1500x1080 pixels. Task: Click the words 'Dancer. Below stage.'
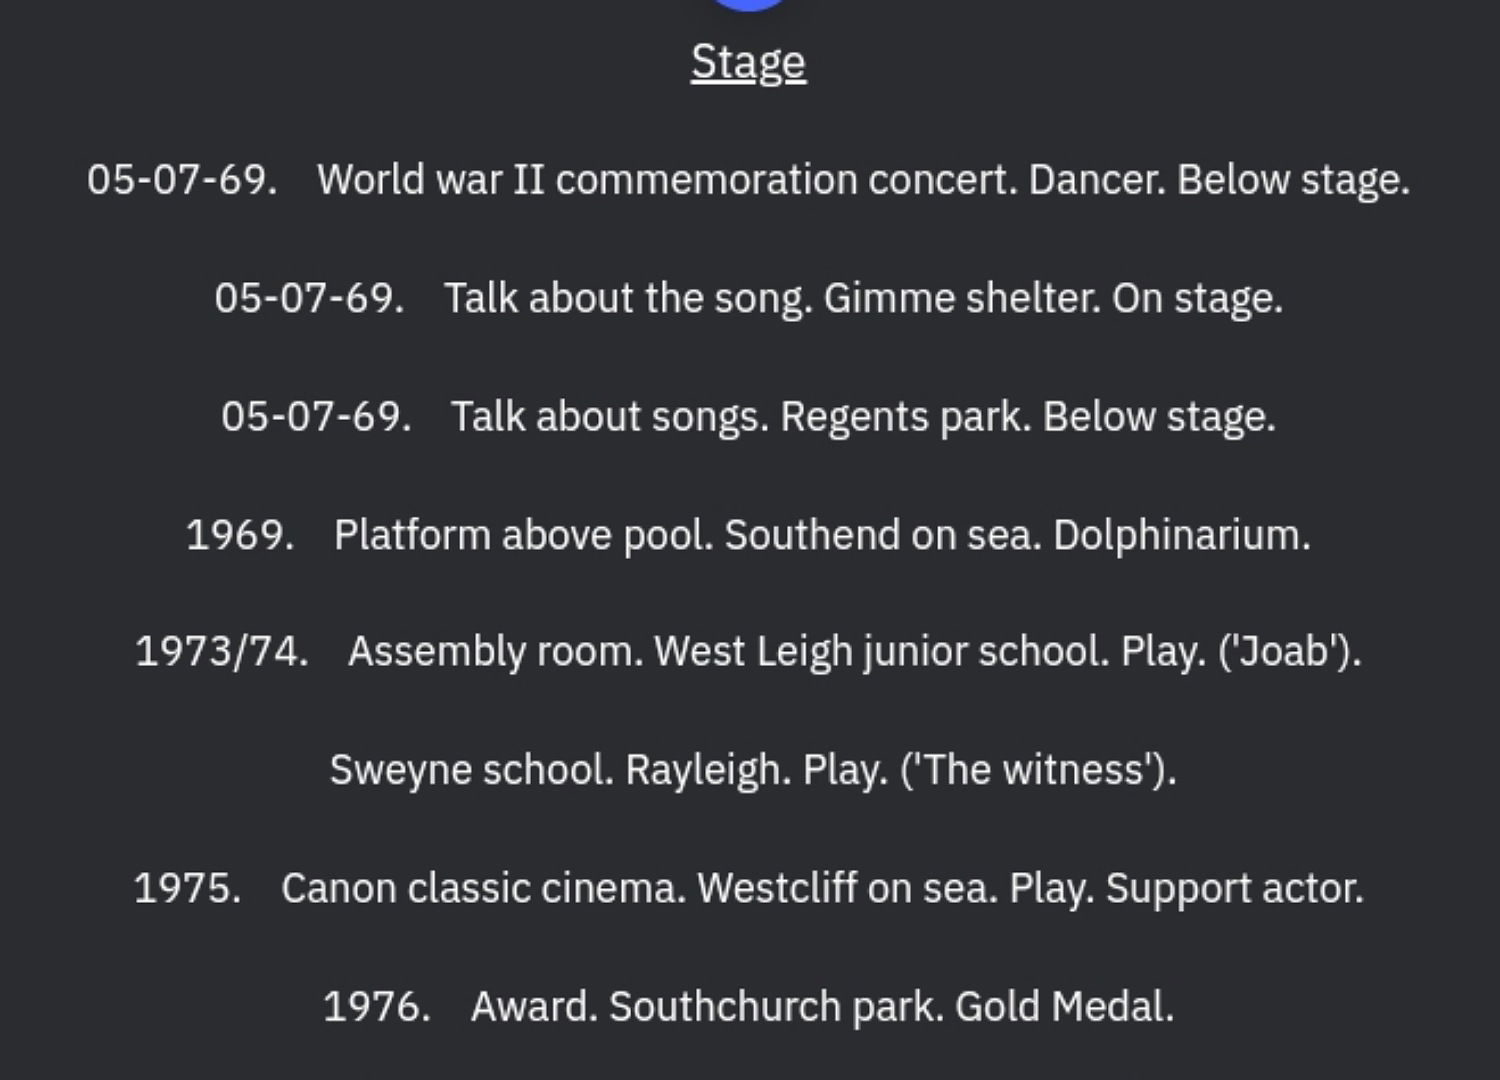[1219, 180]
